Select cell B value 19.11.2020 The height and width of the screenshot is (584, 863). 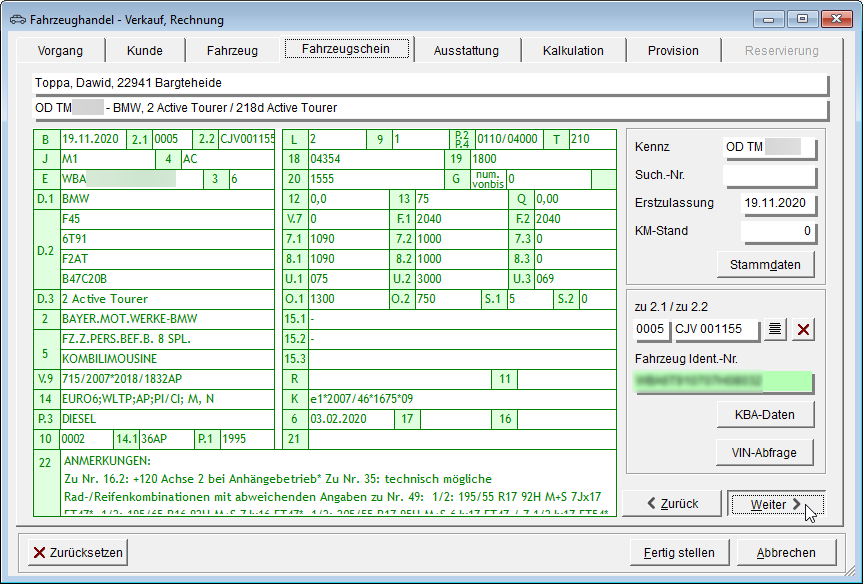coord(93,139)
